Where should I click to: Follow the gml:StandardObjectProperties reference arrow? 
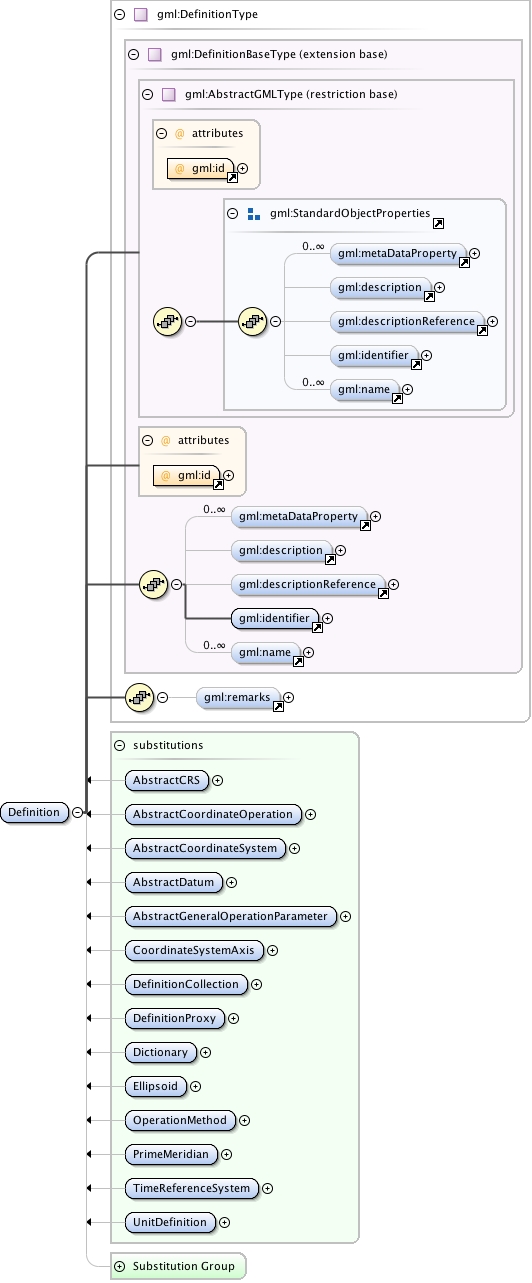coord(438,222)
